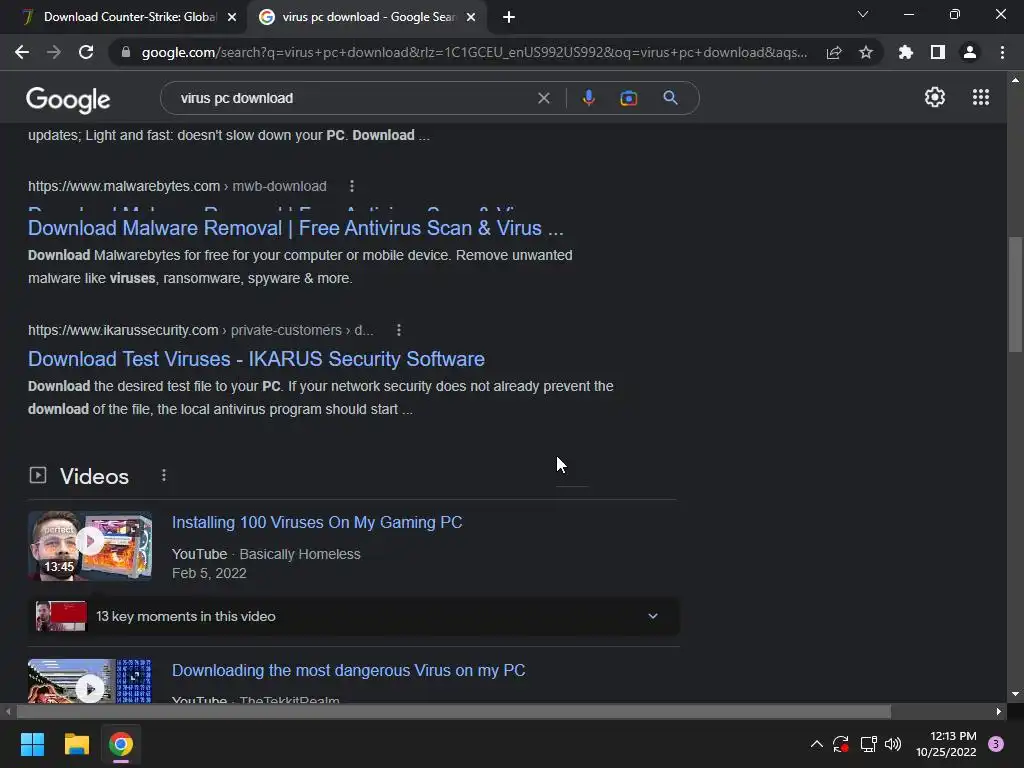Open clock and calendar flyout
Viewport: 1024px width, 768px height.
(946, 744)
